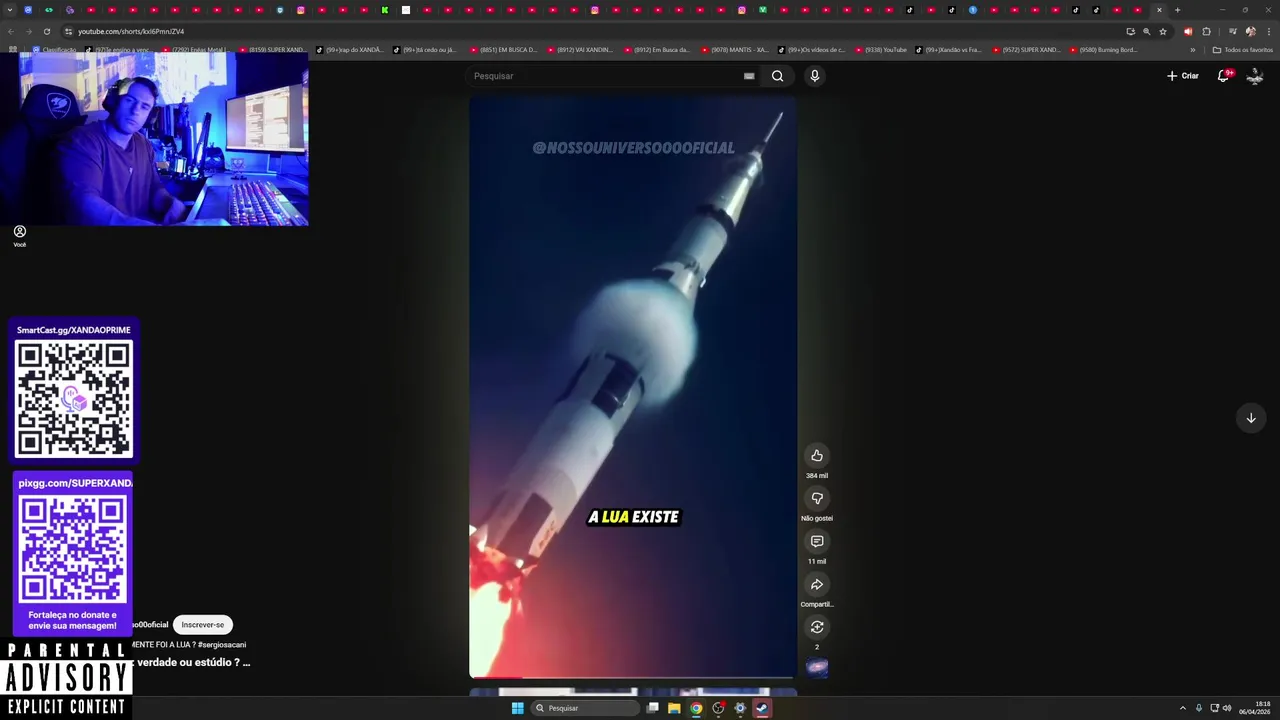Close the active browser tab
This screenshot has width=1280, height=720.
coord(1159,10)
